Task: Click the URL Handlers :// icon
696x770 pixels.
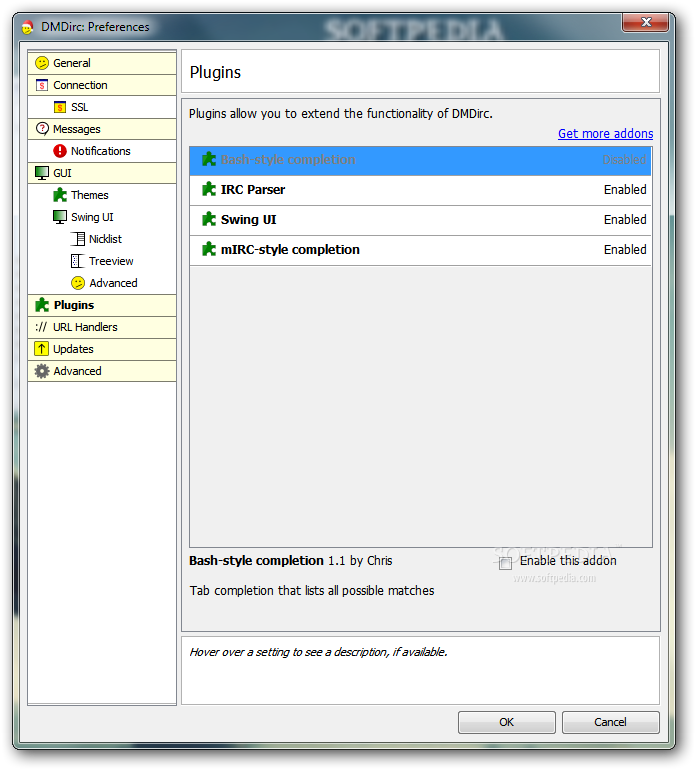Action: tap(41, 327)
